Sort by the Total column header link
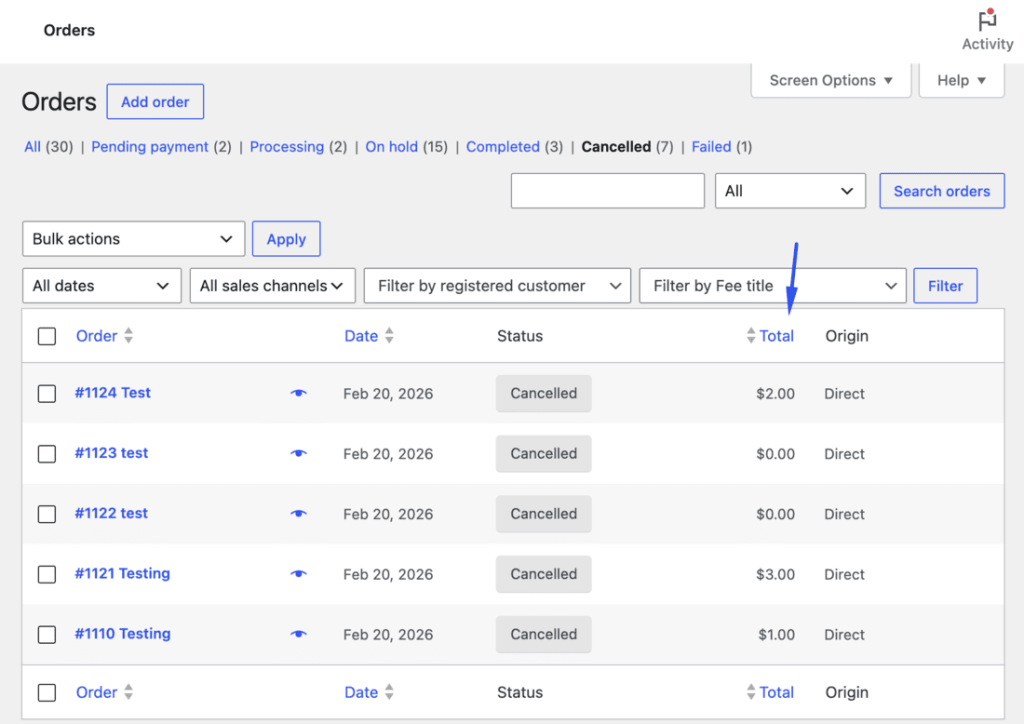Image resolution: width=1024 pixels, height=724 pixels. point(776,336)
